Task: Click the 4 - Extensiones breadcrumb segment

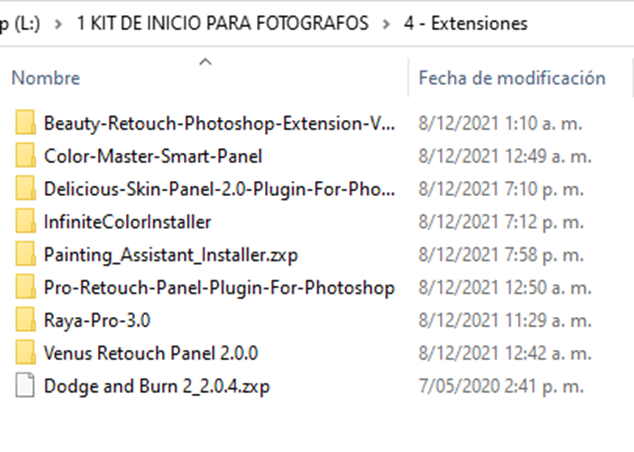Action: [x=465, y=23]
